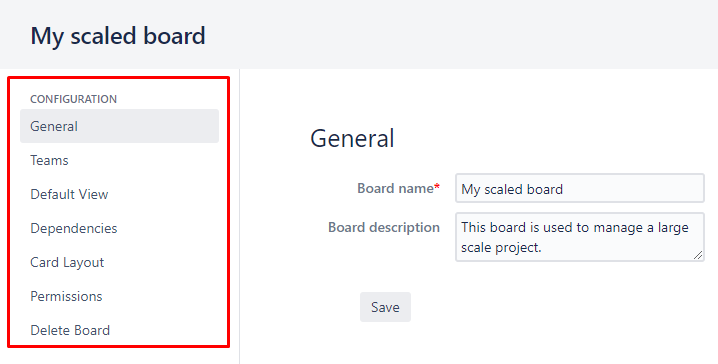718x364 pixels.
Task: Focus the Board name input field
Action: click(580, 188)
